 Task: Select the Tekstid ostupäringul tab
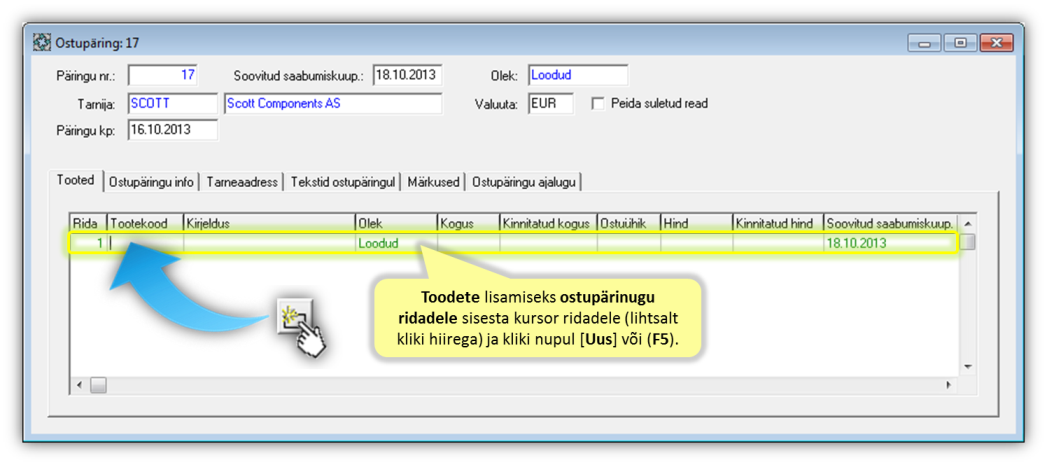coord(342,182)
